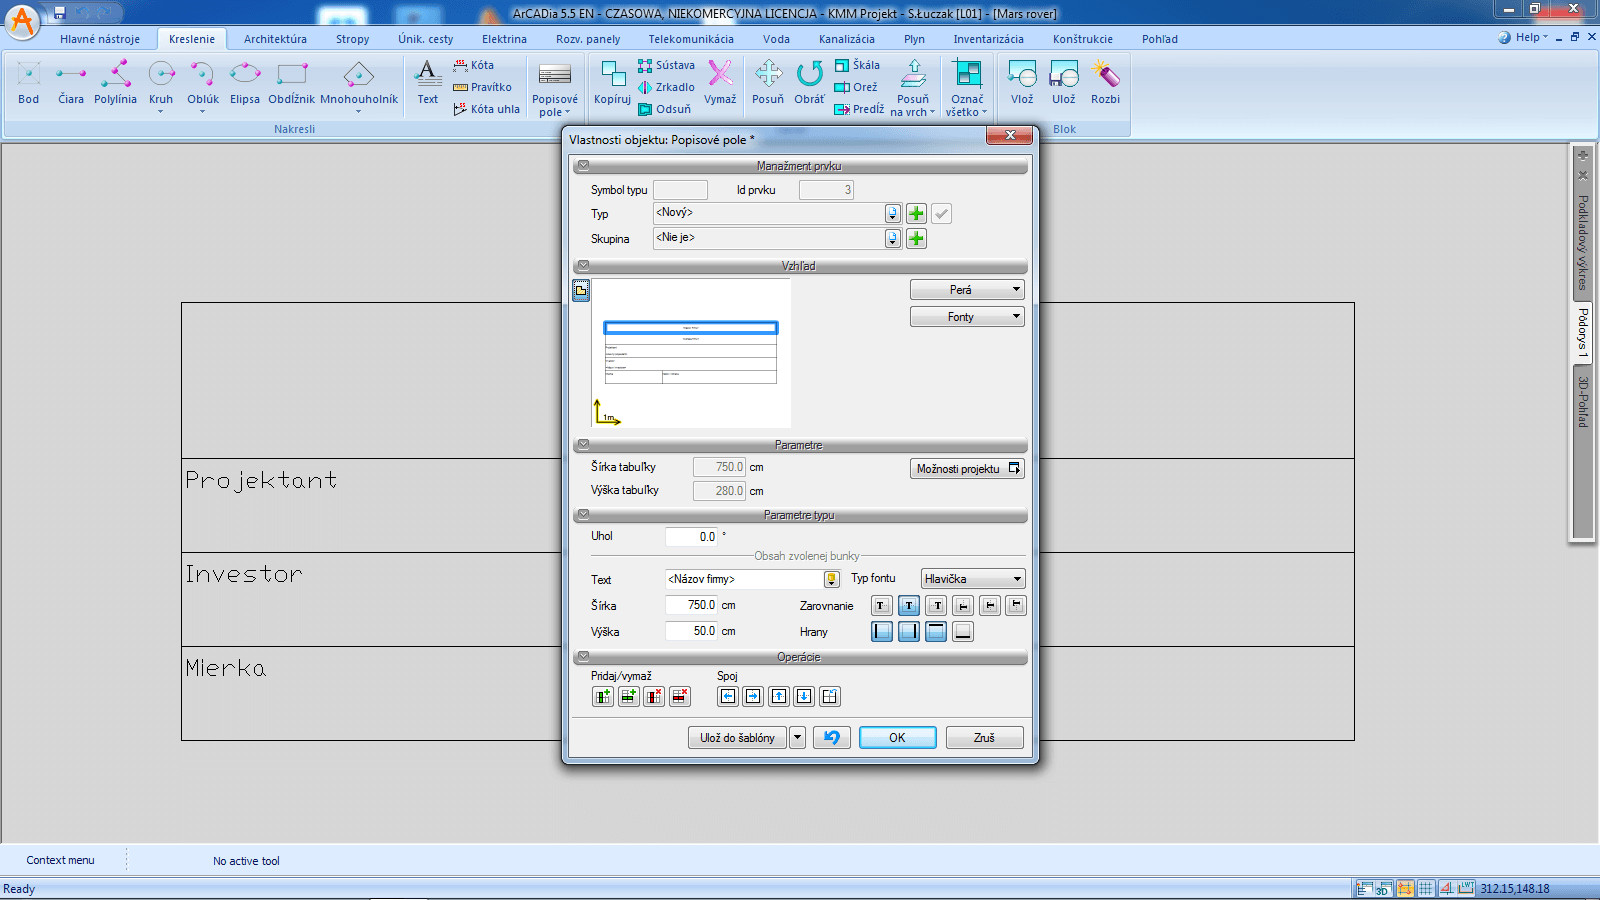Click the delete row icon

tap(681, 696)
